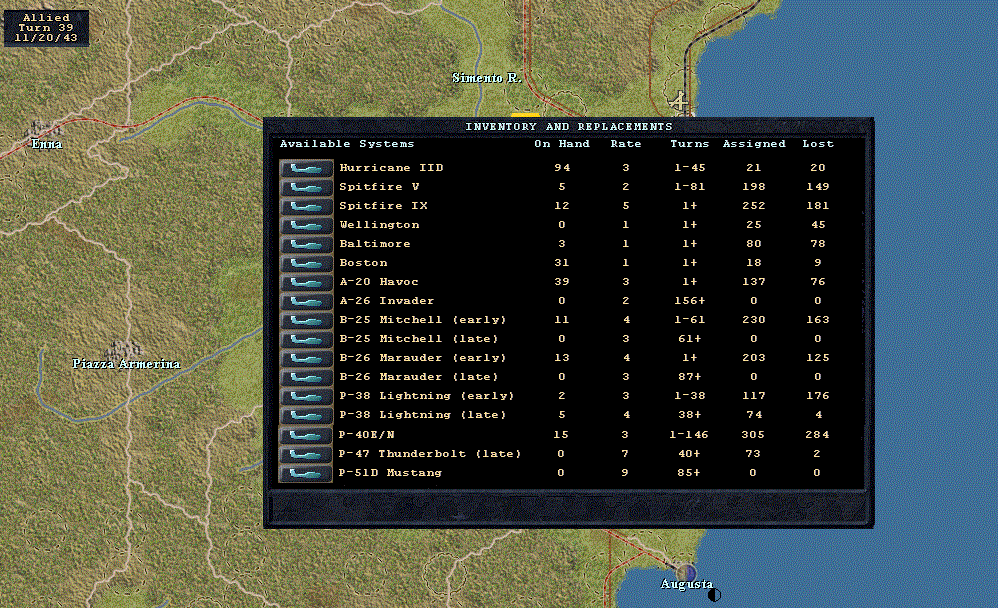Click Lost value 176 for P-38 Lightning (early)
998x608 pixels.
pyautogui.click(x=818, y=396)
